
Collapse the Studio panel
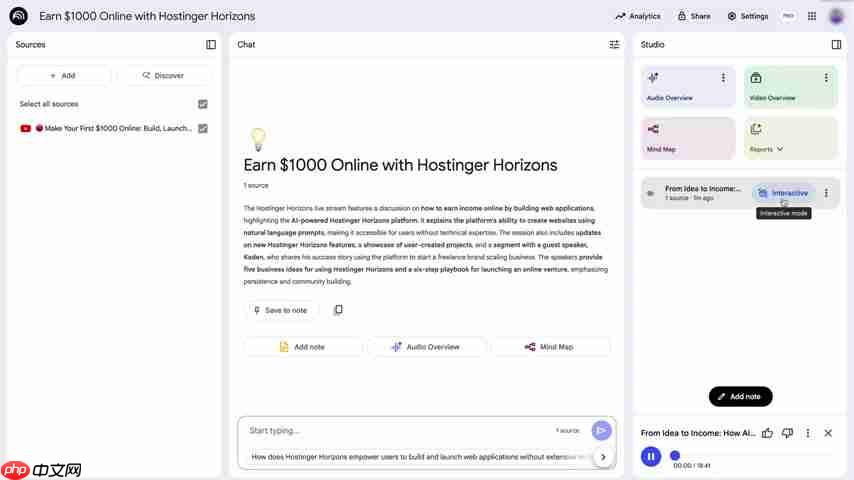click(836, 45)
